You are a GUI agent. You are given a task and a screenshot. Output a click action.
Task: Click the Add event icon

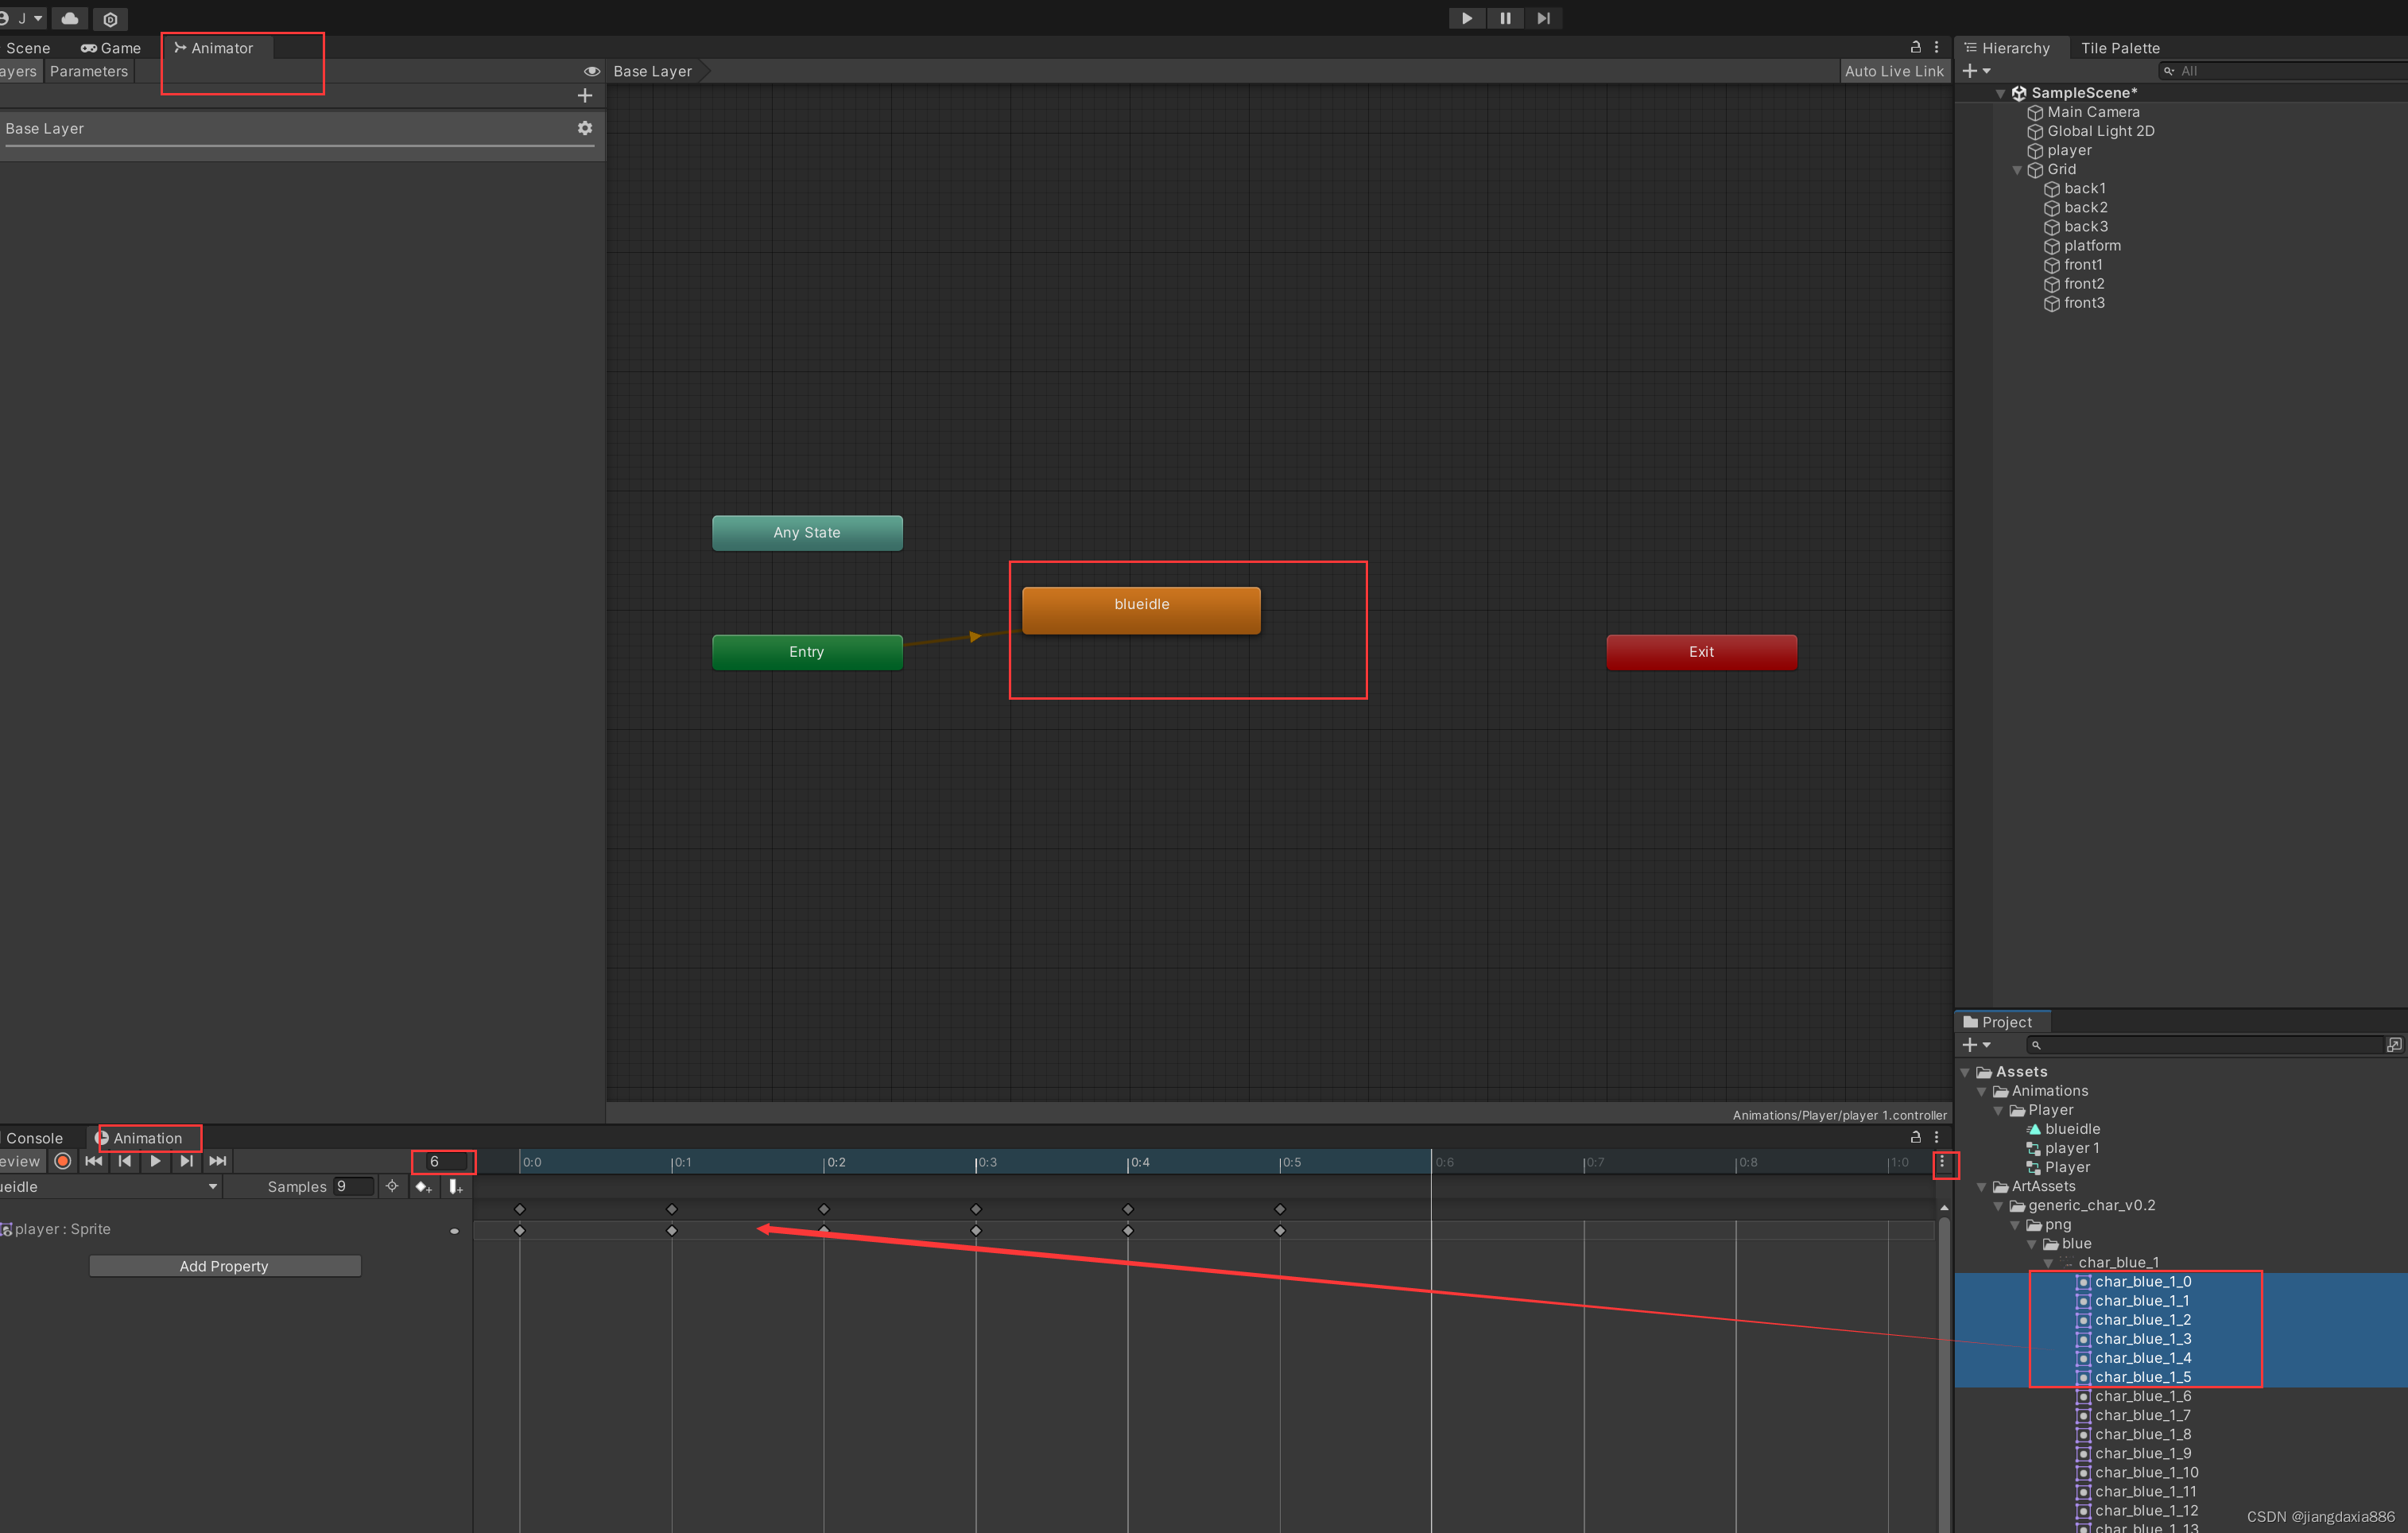[456, 1187]
